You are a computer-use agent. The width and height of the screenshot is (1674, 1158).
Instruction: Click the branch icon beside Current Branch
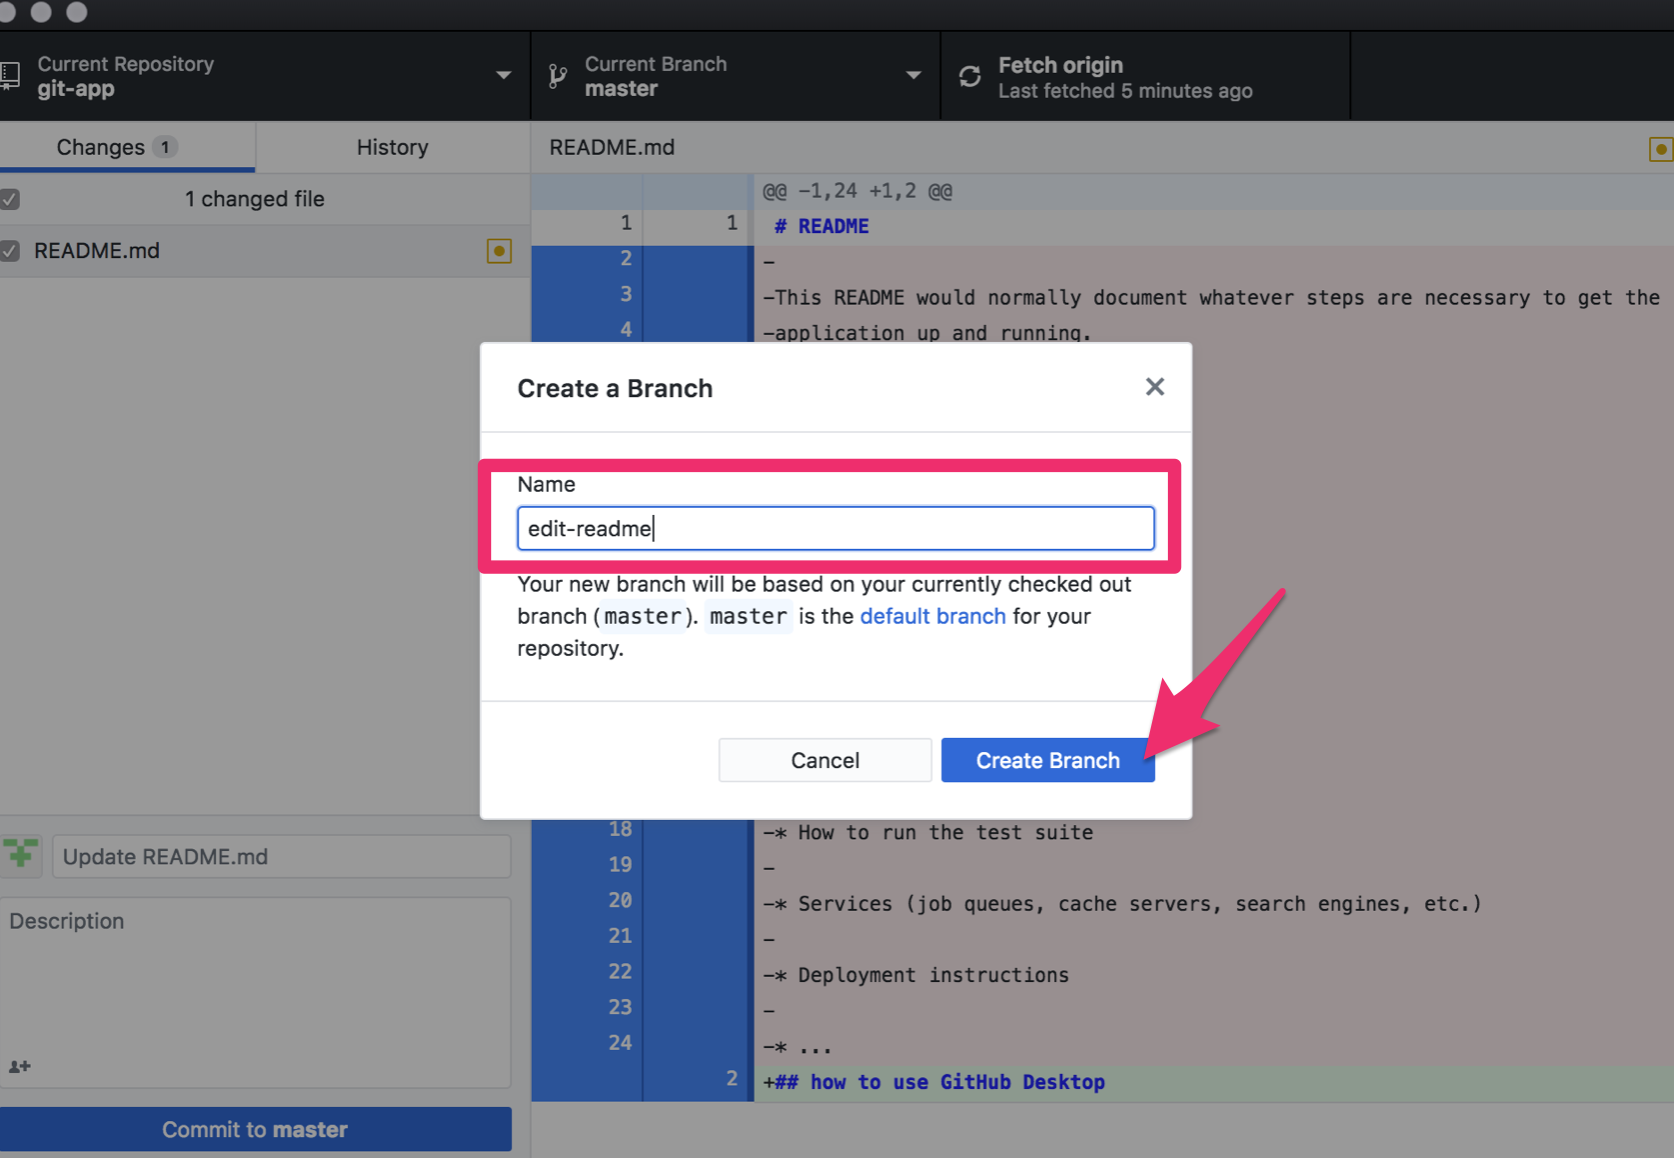click(558, 77)
